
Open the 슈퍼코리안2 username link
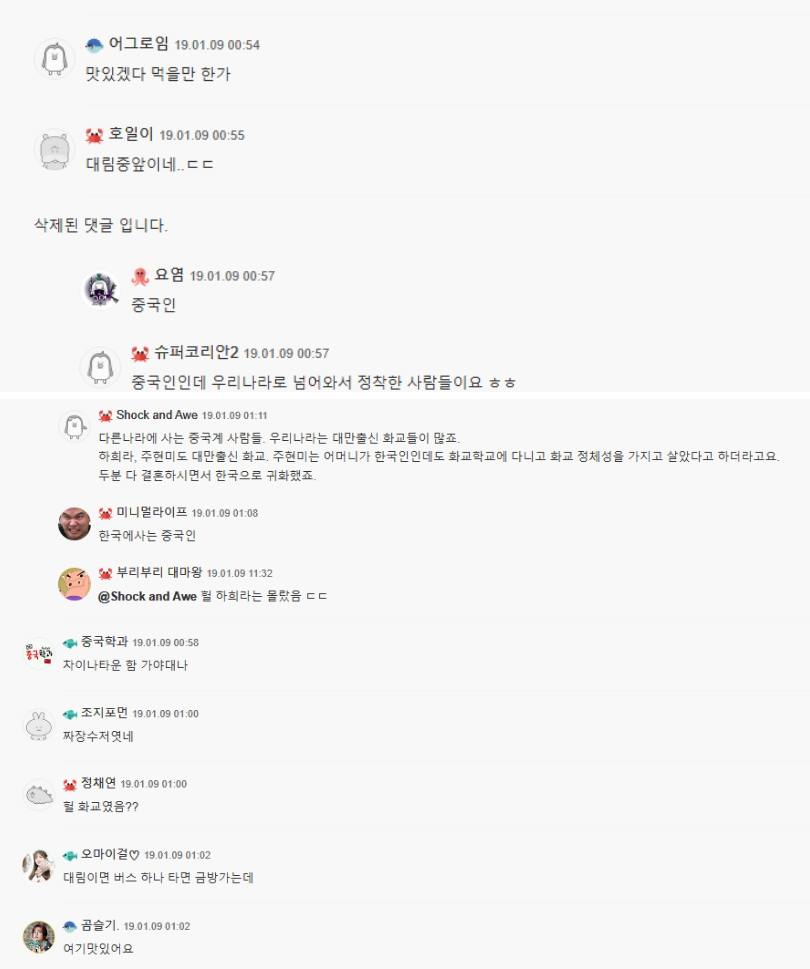click(x=196, y=352)
